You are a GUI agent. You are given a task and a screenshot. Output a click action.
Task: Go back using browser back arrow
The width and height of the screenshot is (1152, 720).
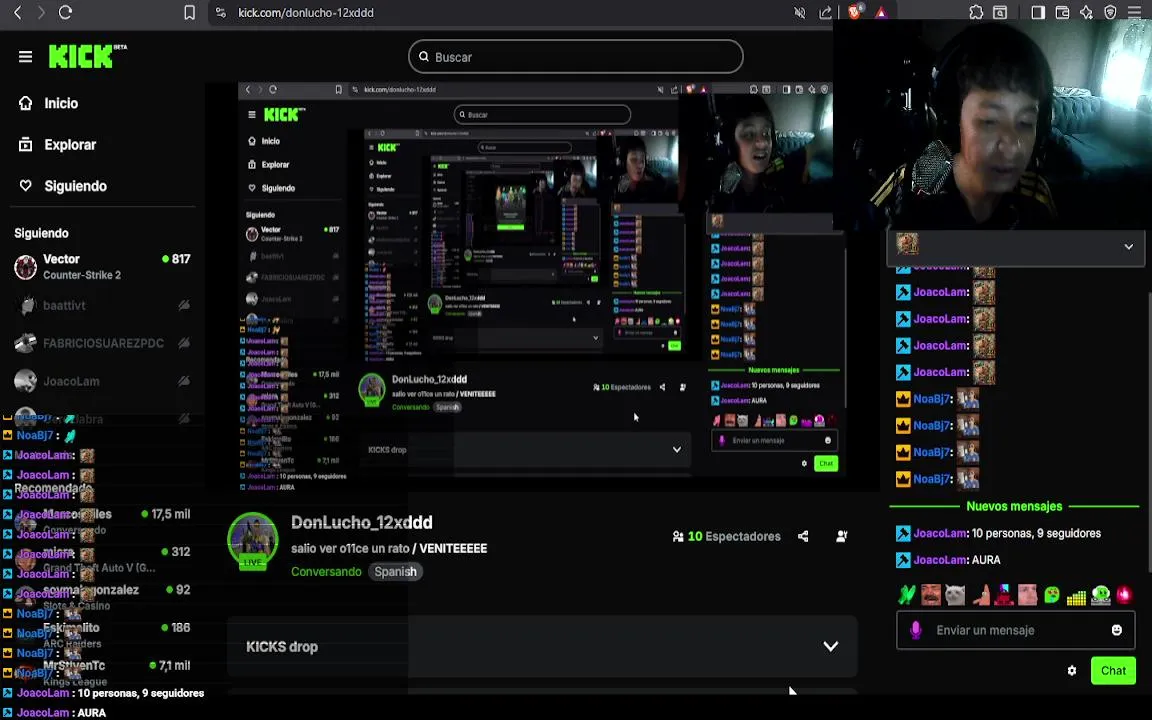18,12
